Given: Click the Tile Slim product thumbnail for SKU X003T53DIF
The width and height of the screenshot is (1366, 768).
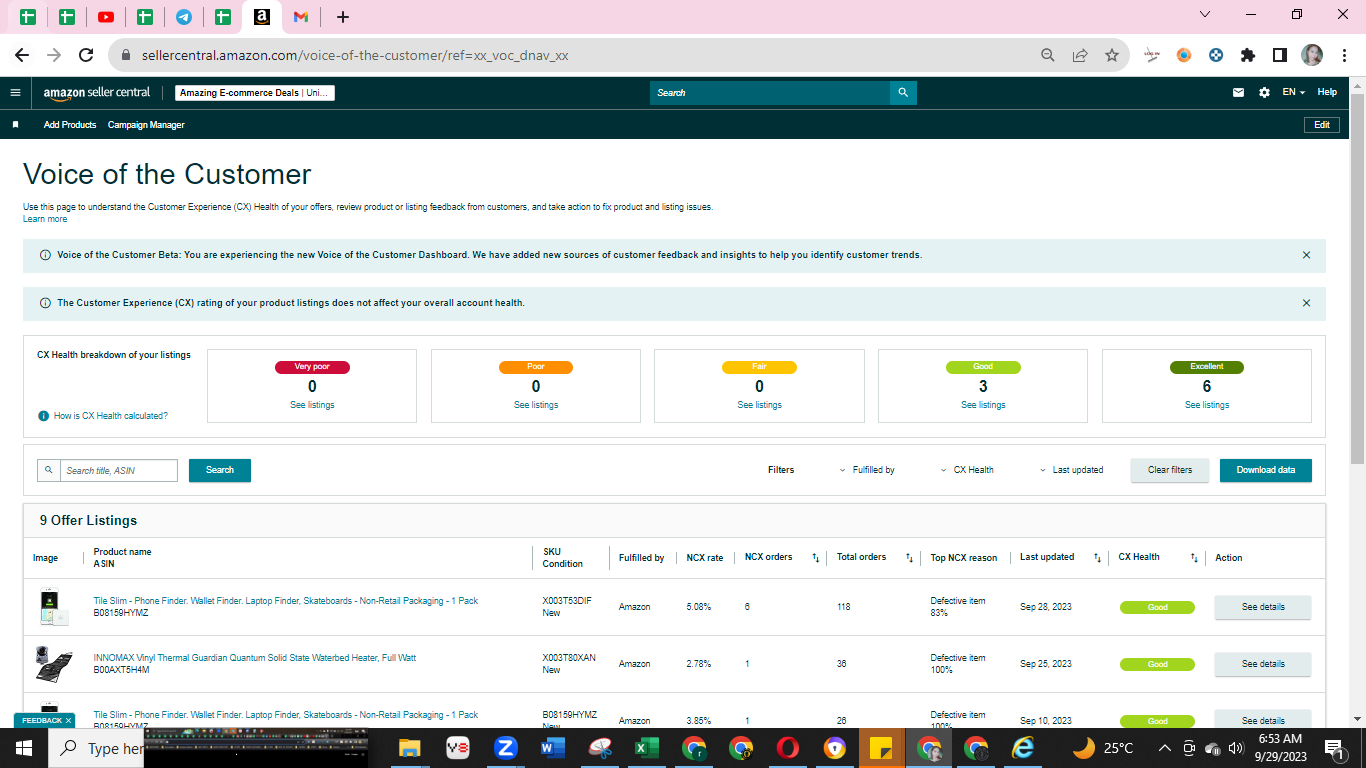Looking at the screenshot, I should tap(52, 607).
